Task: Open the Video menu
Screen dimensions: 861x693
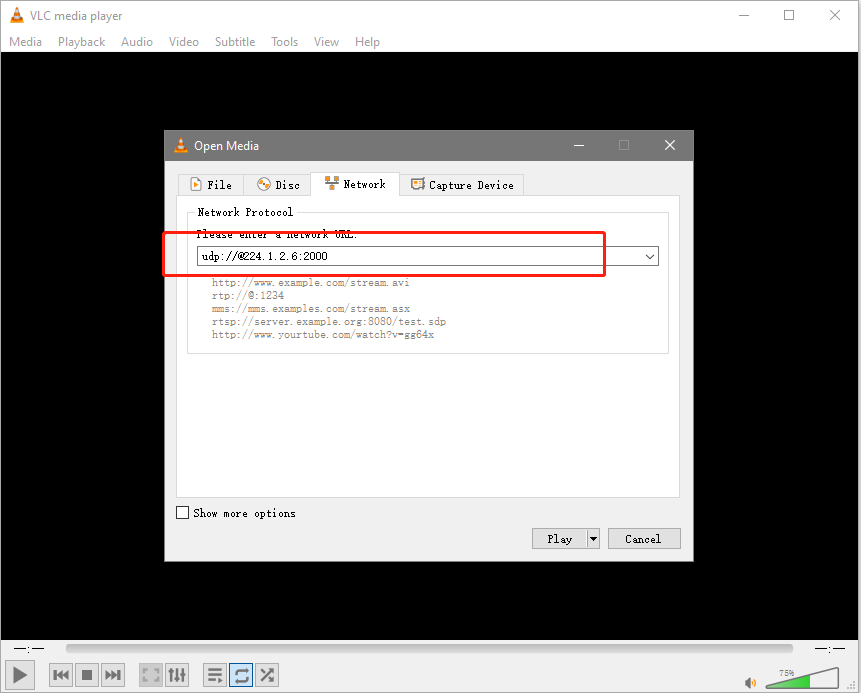Action: 183,42
